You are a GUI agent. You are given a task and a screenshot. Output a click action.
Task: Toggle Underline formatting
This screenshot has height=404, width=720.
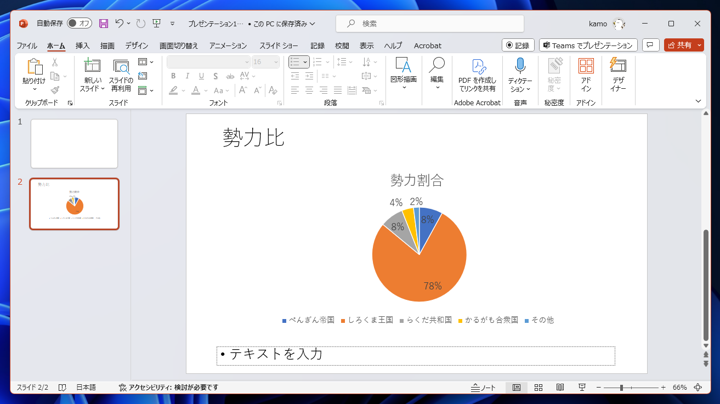pyautogui.click(x=201, y=76)
